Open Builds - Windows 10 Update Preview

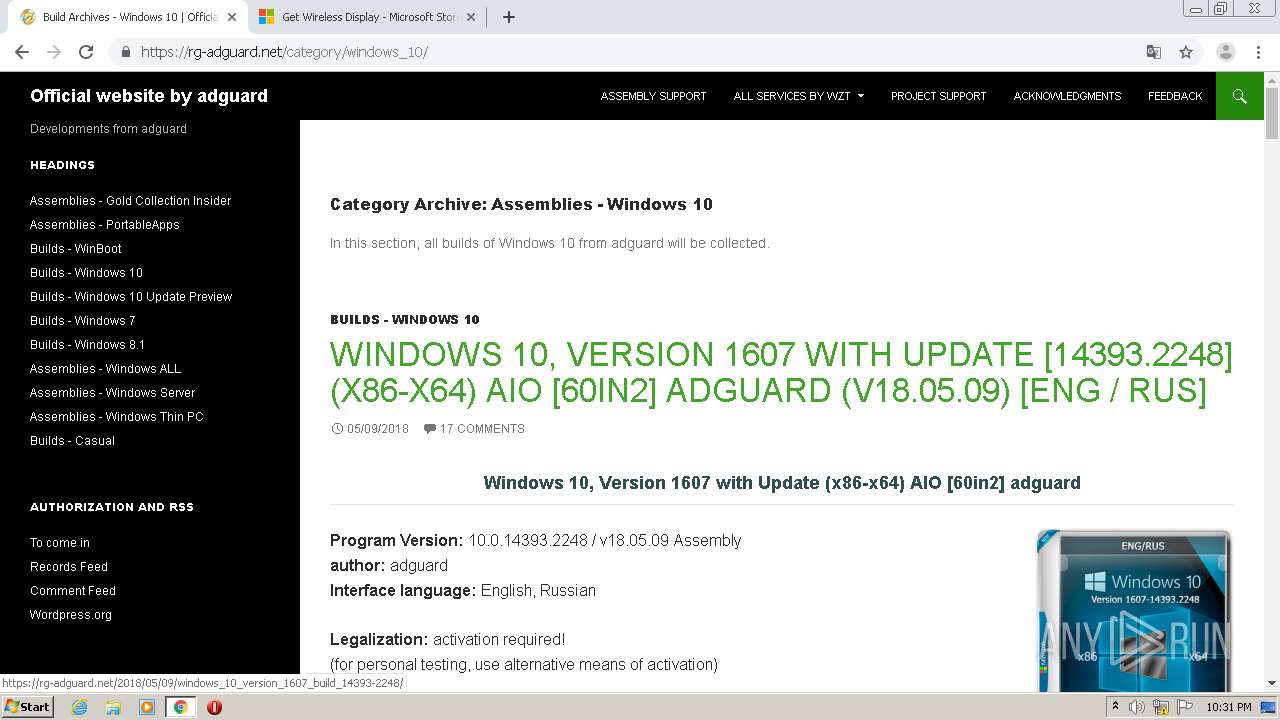coord(131,297)
